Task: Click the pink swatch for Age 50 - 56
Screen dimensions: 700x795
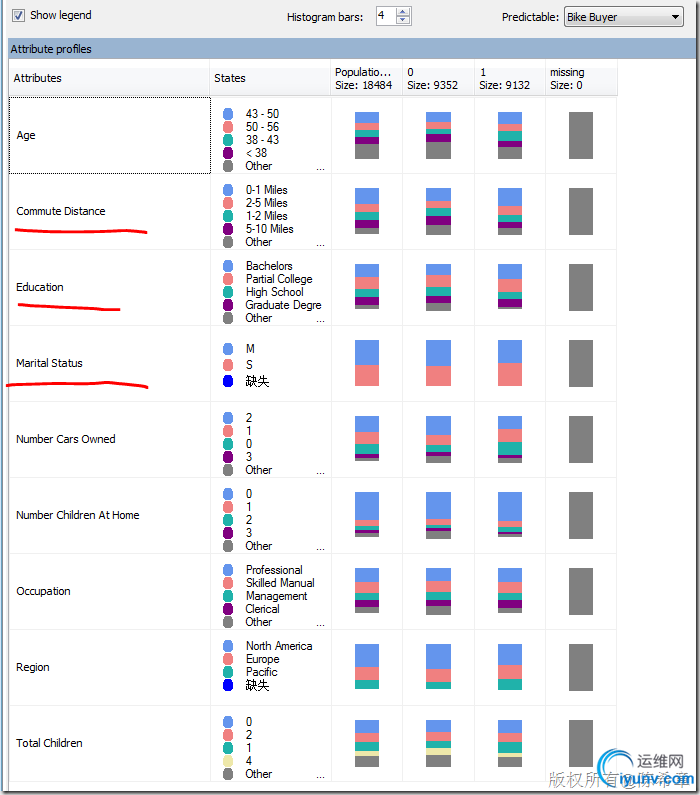Action: point(228,127)
